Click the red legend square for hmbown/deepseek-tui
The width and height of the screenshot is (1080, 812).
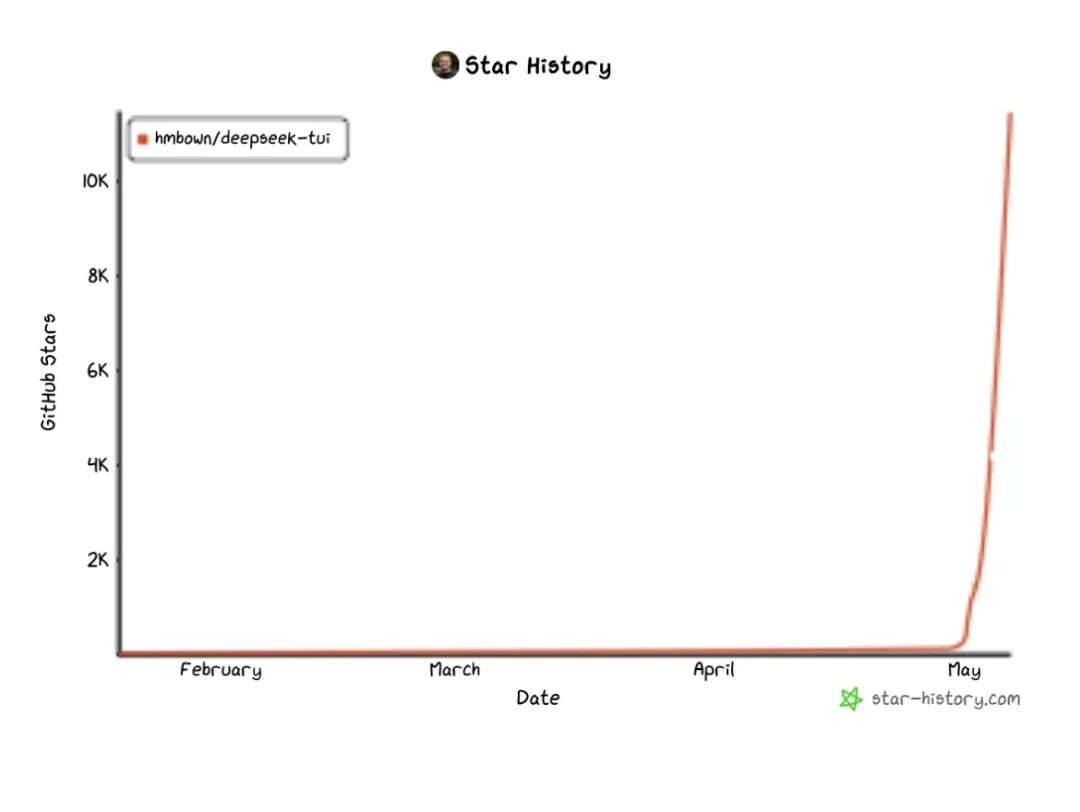tap(143, 139)
